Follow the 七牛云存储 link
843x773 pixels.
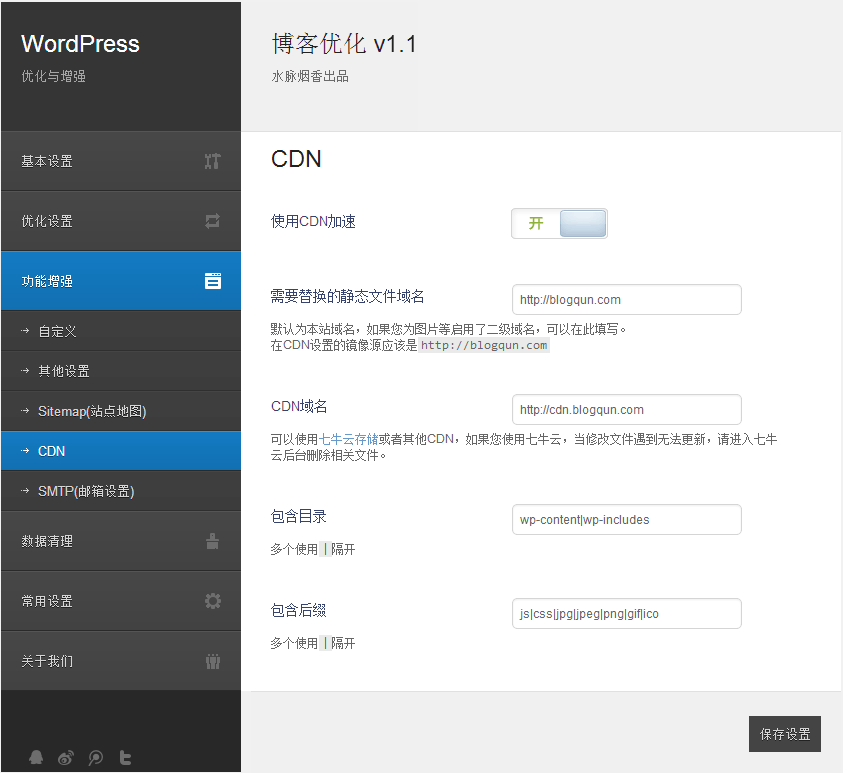click(x=348, y=439)
